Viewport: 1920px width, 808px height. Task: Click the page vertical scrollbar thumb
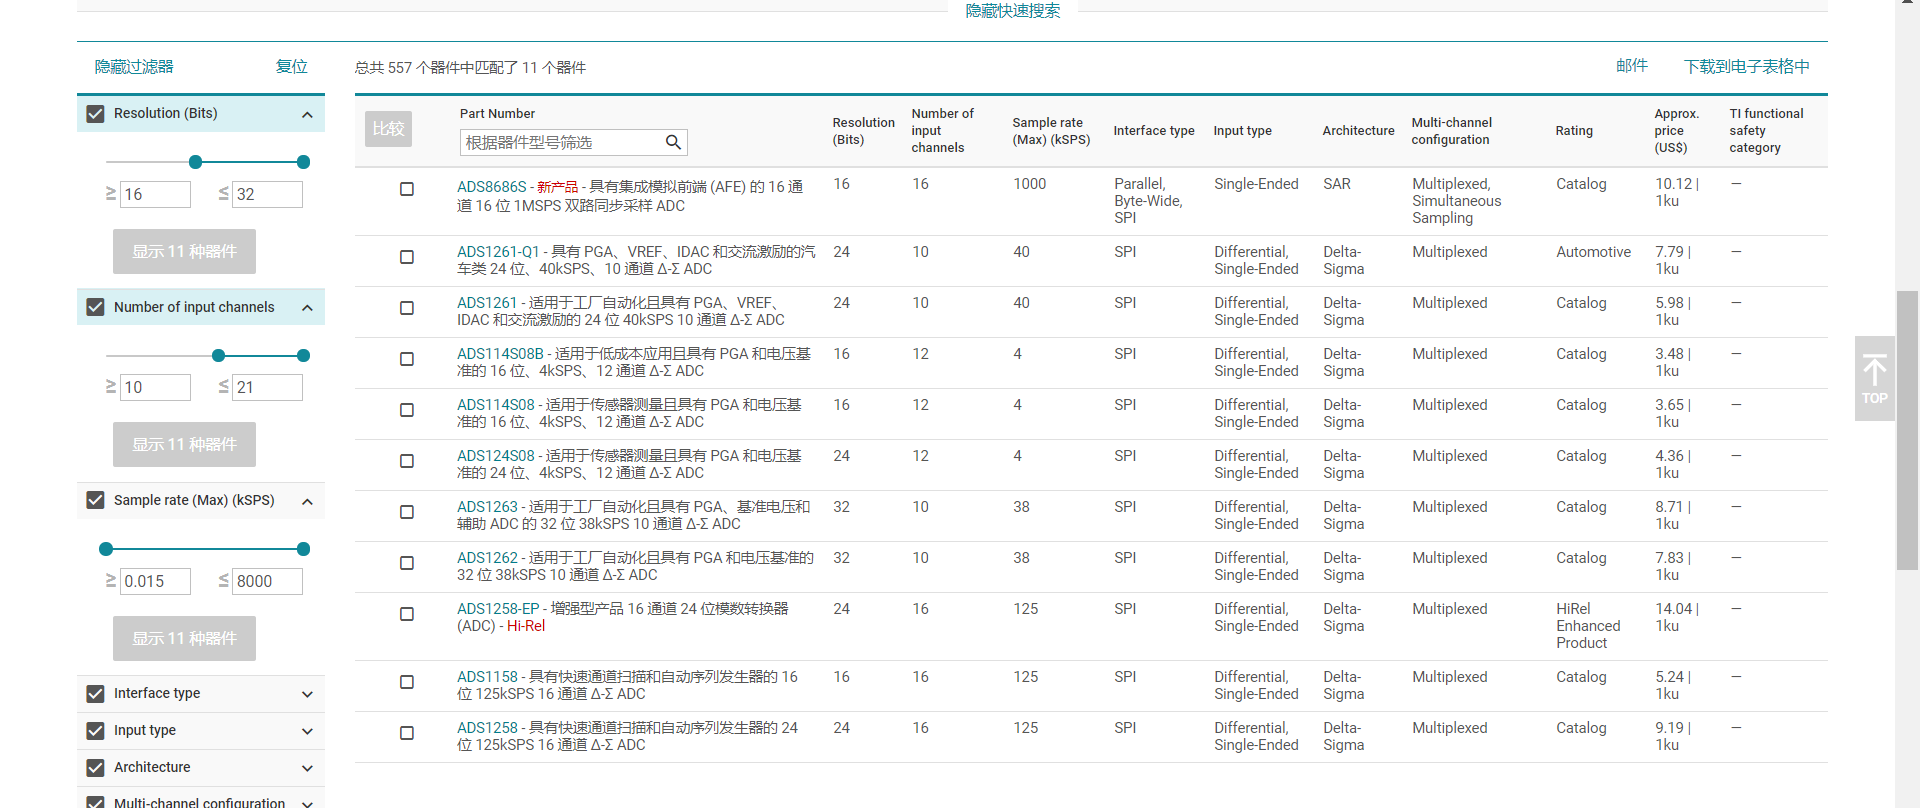pyautogui.click(x=1908, y=430)
